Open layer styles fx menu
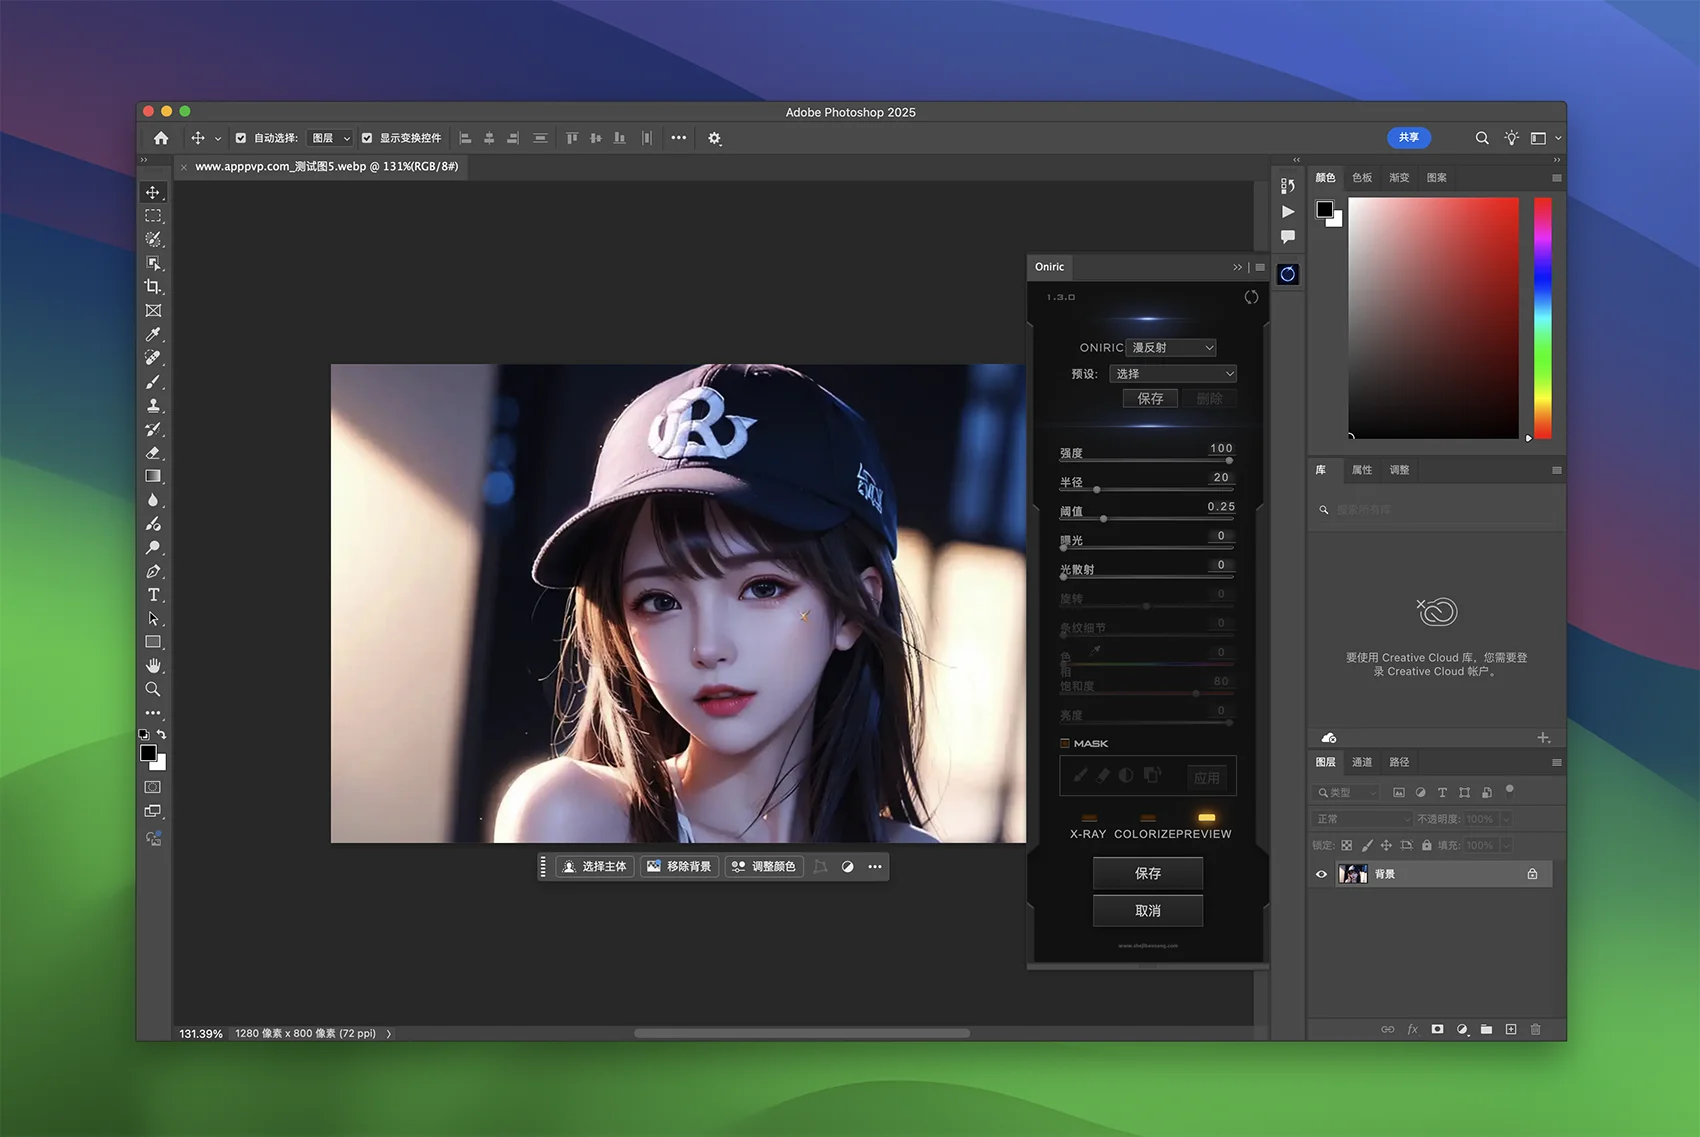The height and width of the screenshot is (1137, 1700). [1412, 1029]
